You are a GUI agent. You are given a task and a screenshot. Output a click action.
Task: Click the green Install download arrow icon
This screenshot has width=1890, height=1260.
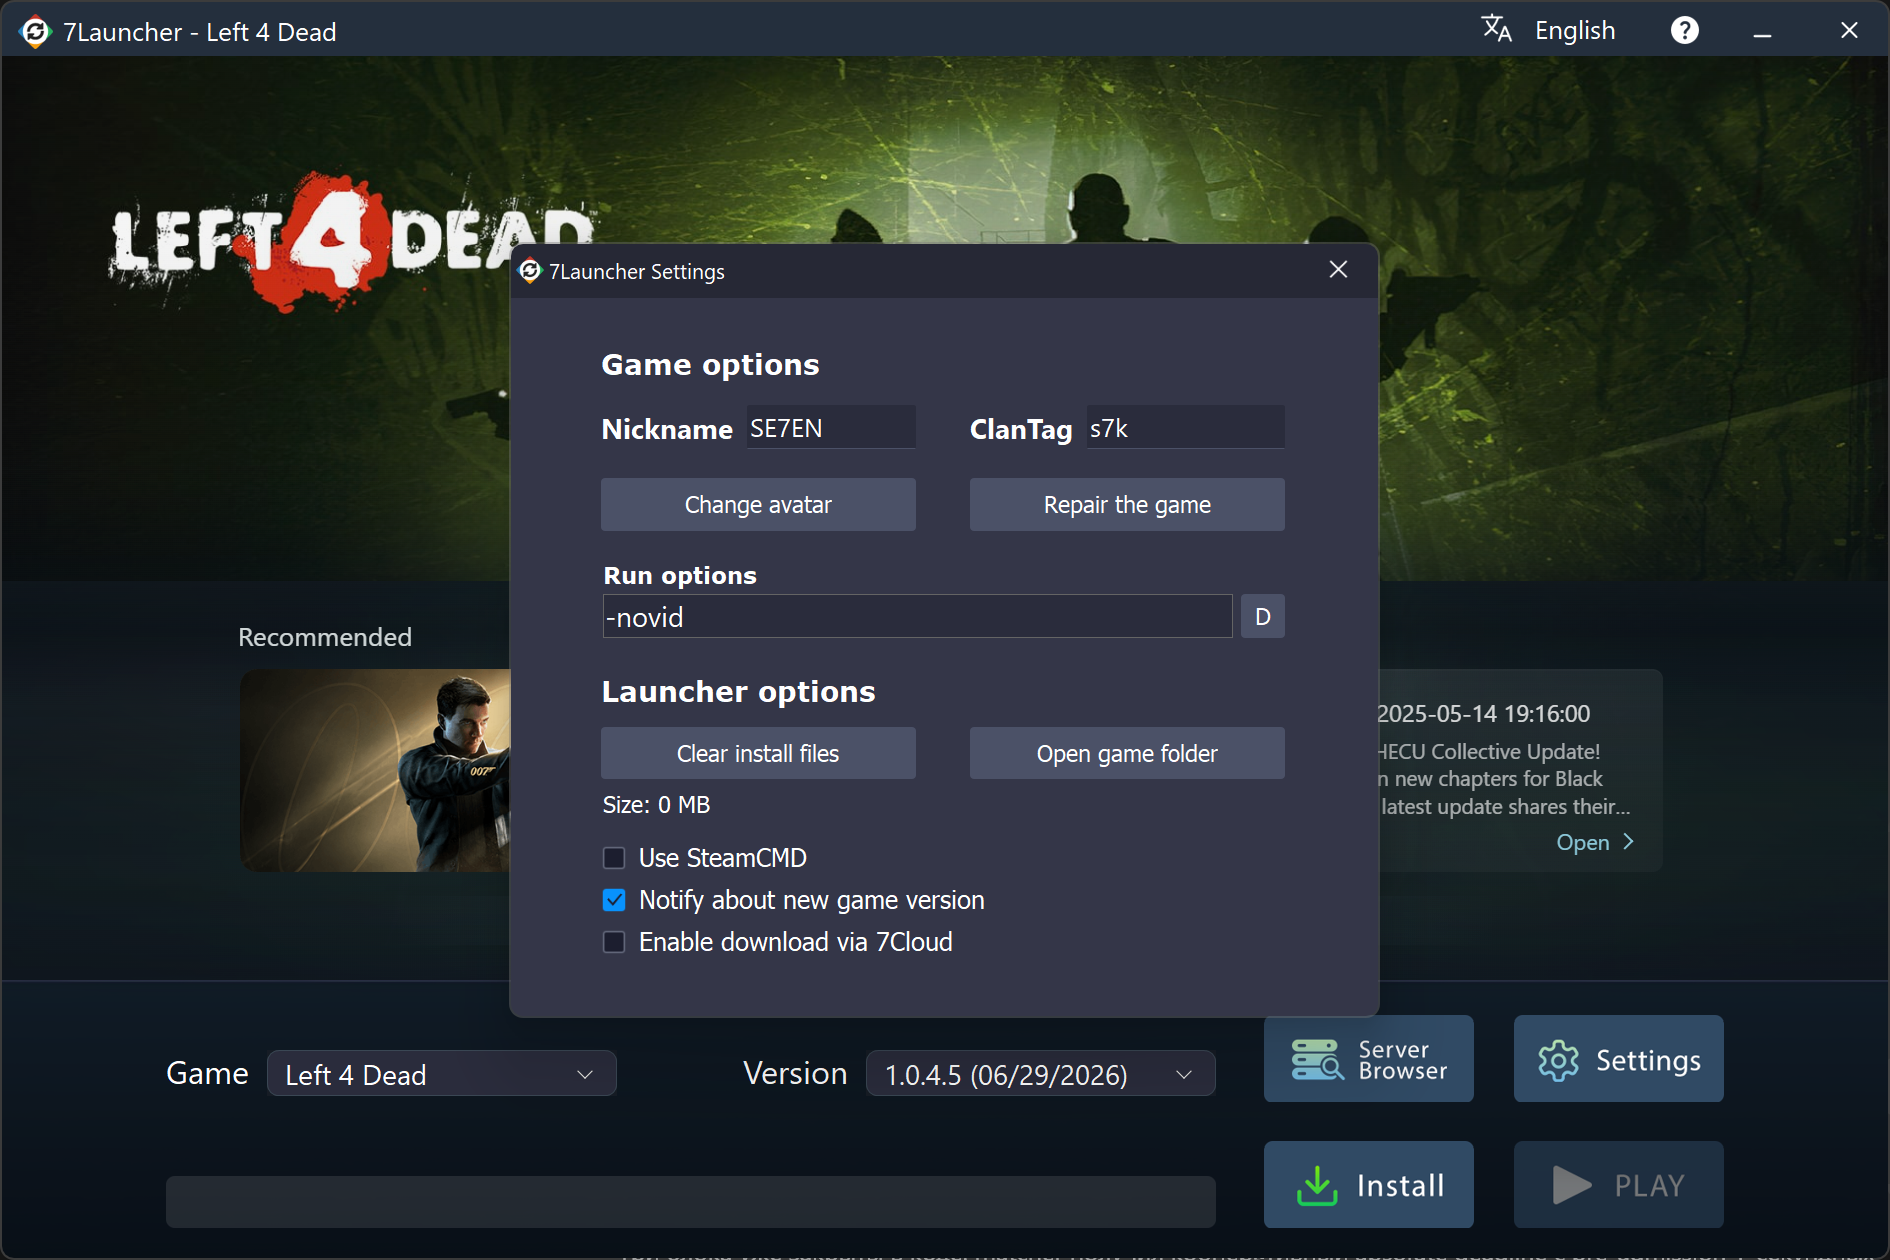click(x=1317, y=1185)
